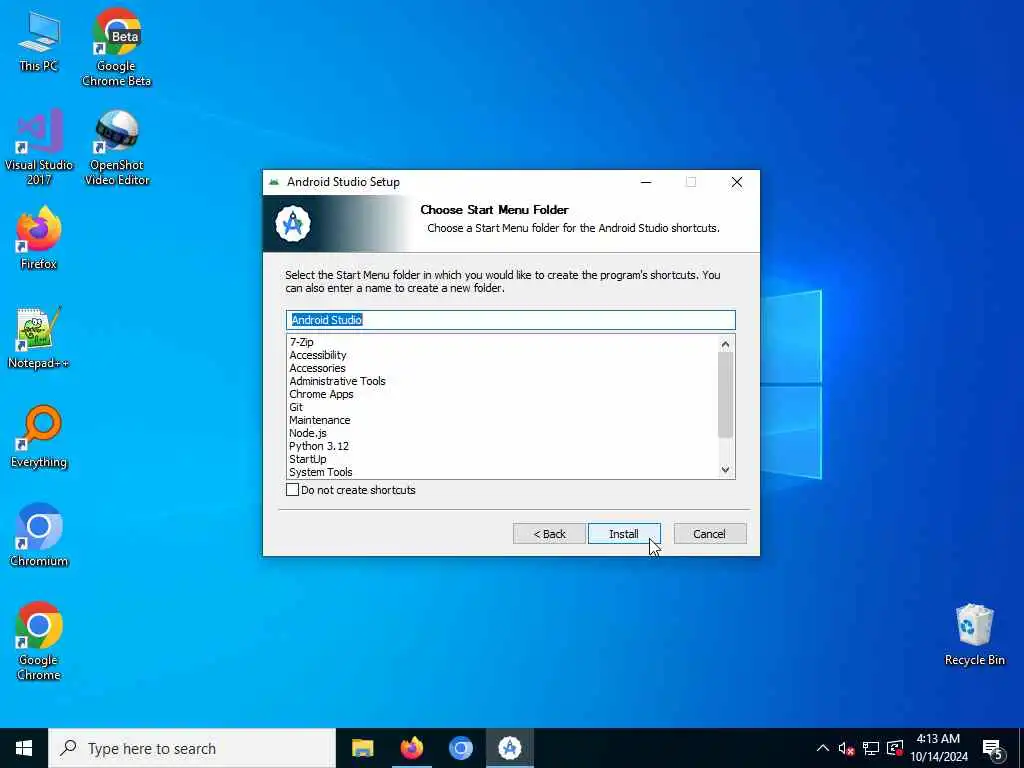Viewport: 1024px width, 768px height.
Task: Switch to Chromium in the taskbar
Action: (460, 748)
